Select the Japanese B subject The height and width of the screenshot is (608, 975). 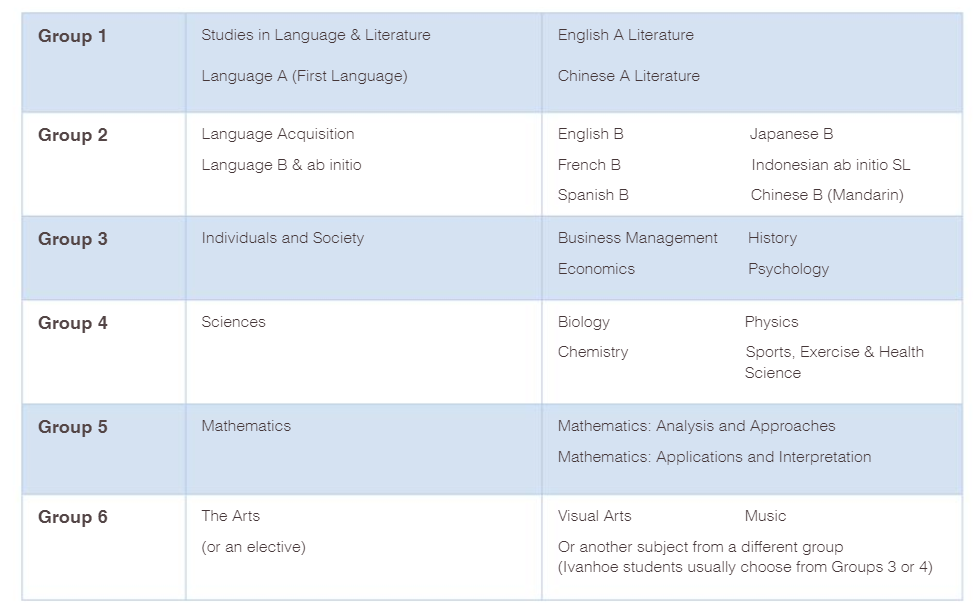pos(791,134)
